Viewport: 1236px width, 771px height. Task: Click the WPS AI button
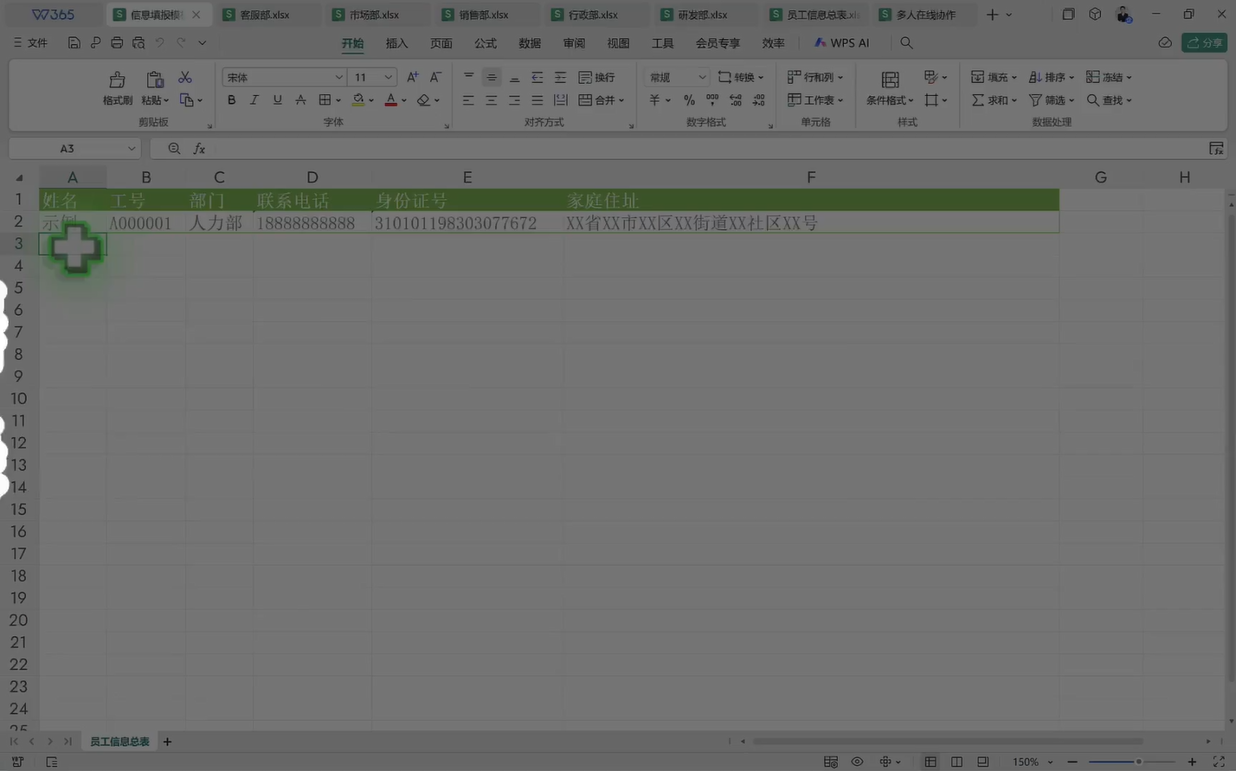pos(842,43)
